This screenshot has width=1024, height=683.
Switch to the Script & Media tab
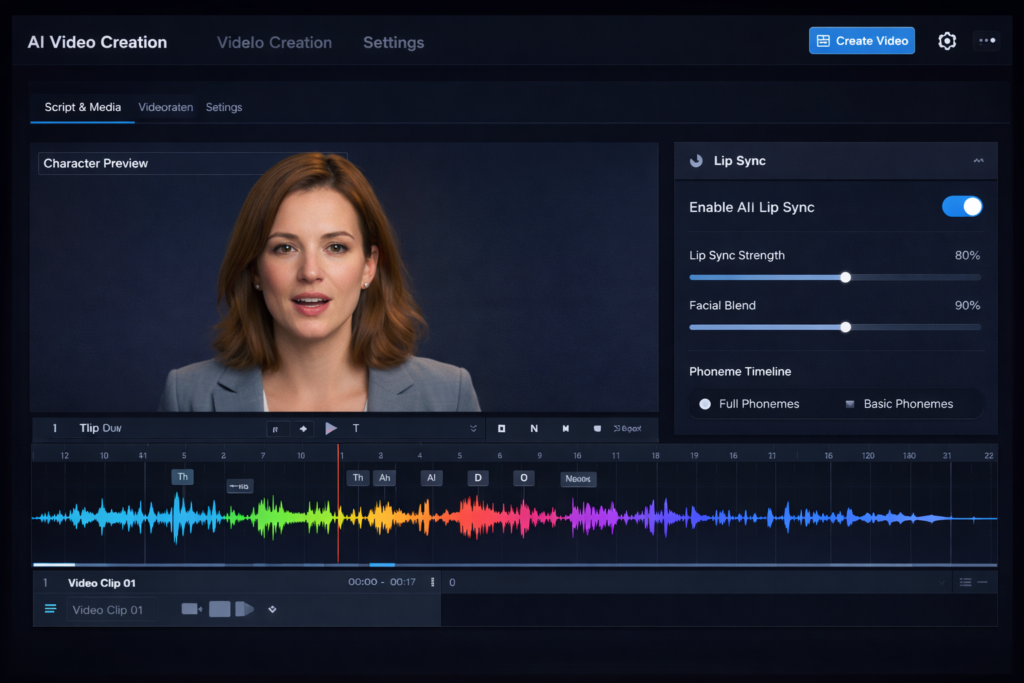pyautogui.click(x=82, y=107)
